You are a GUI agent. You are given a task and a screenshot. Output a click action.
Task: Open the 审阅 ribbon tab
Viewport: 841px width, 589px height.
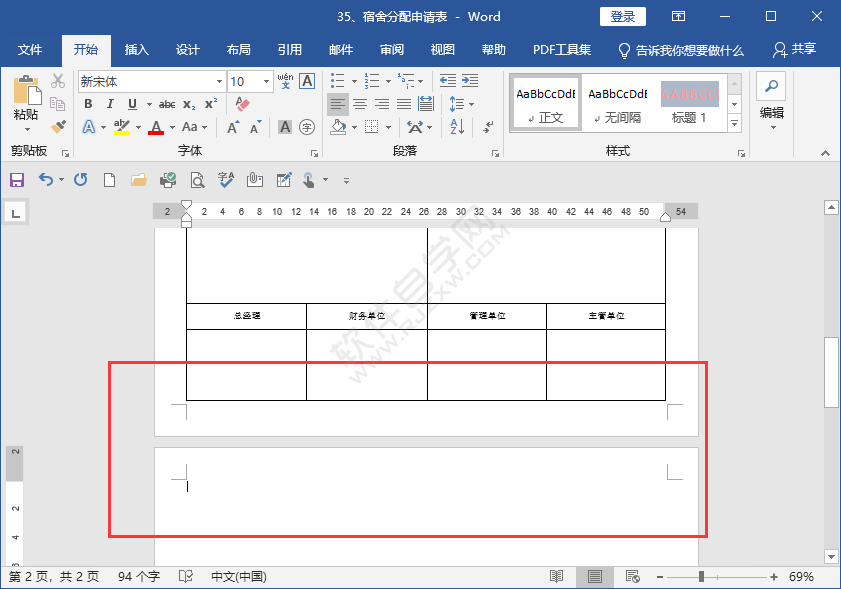coord(391,49)
